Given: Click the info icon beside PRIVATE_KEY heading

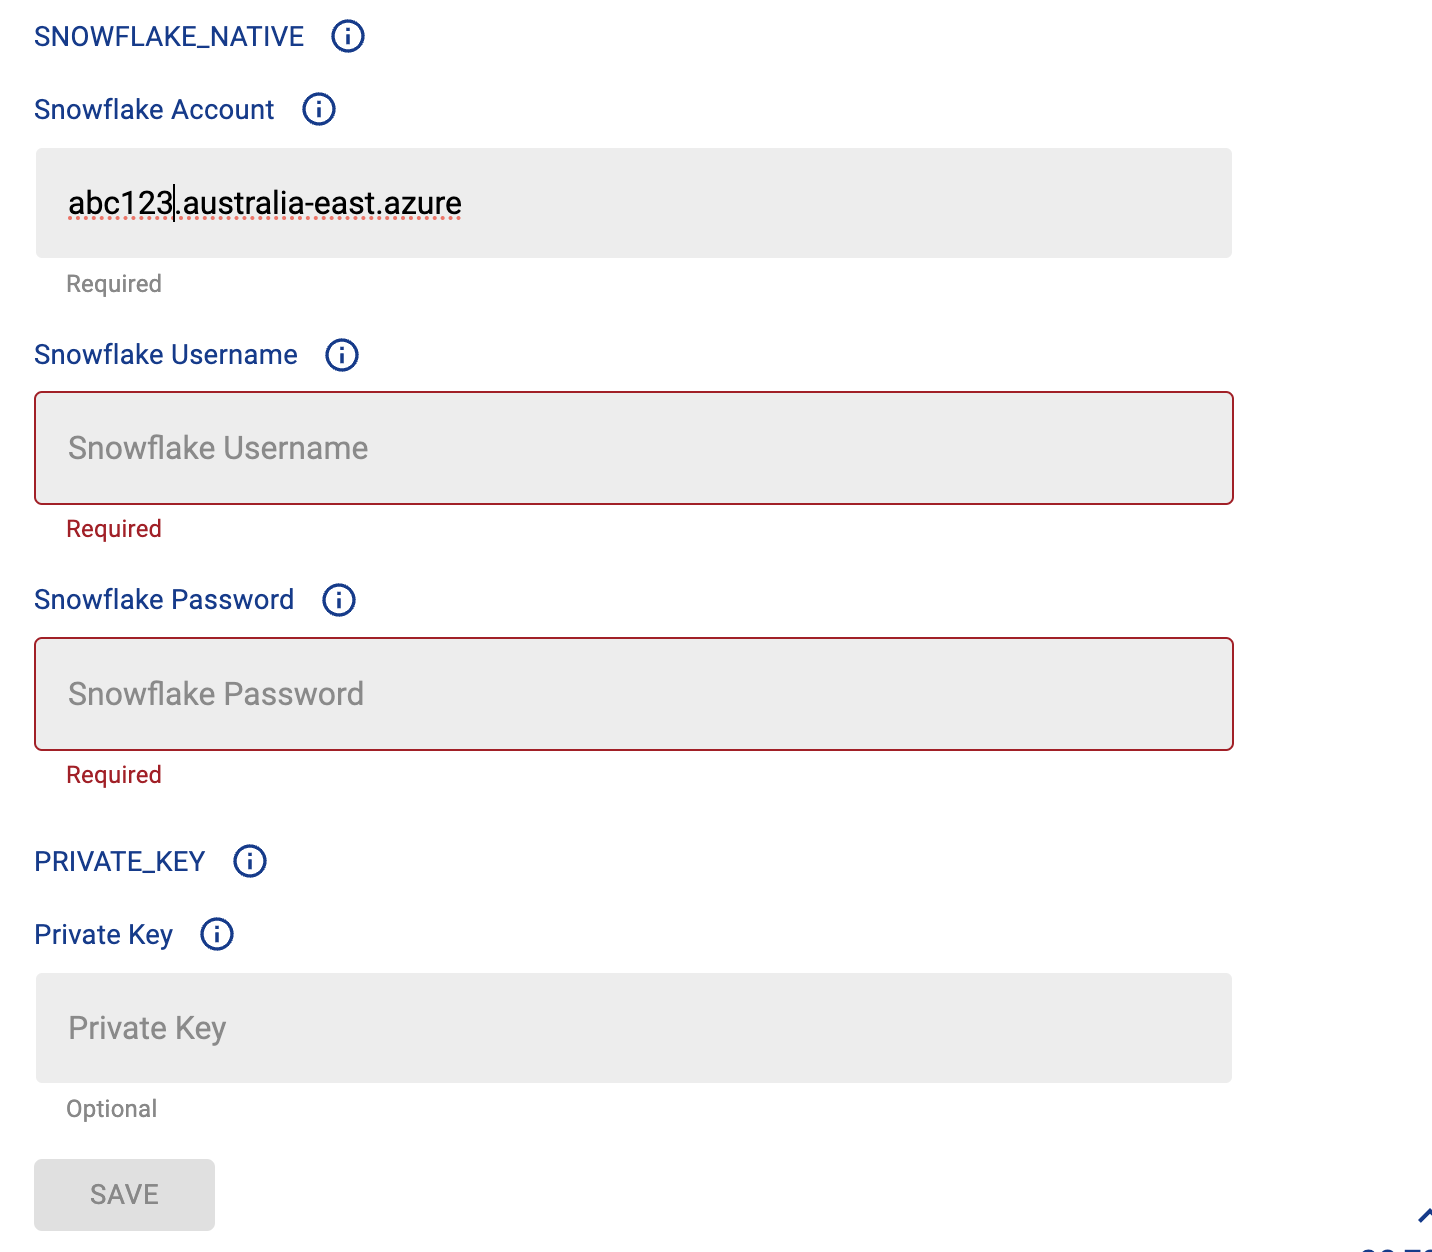Looking at the screenshot, I should click(250, 861).
